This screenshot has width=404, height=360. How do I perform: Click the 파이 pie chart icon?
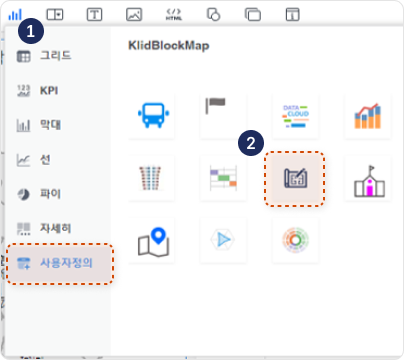(23, 194)
